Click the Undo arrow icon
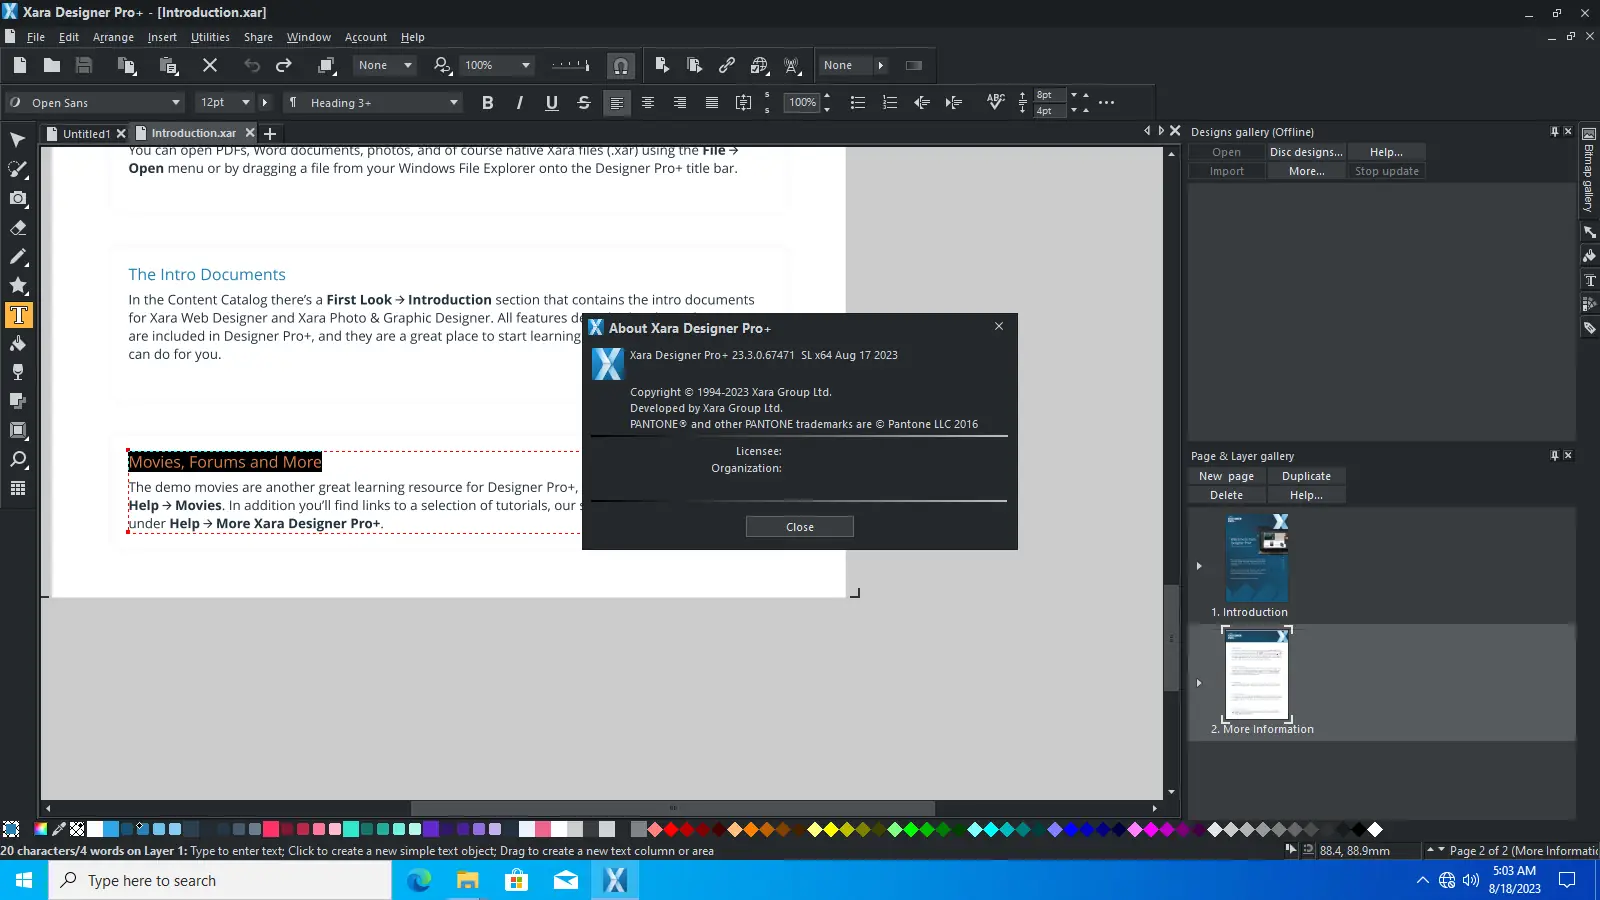Screen dimensions: 1600x900 pyautogui.click(x=252, y=65)
